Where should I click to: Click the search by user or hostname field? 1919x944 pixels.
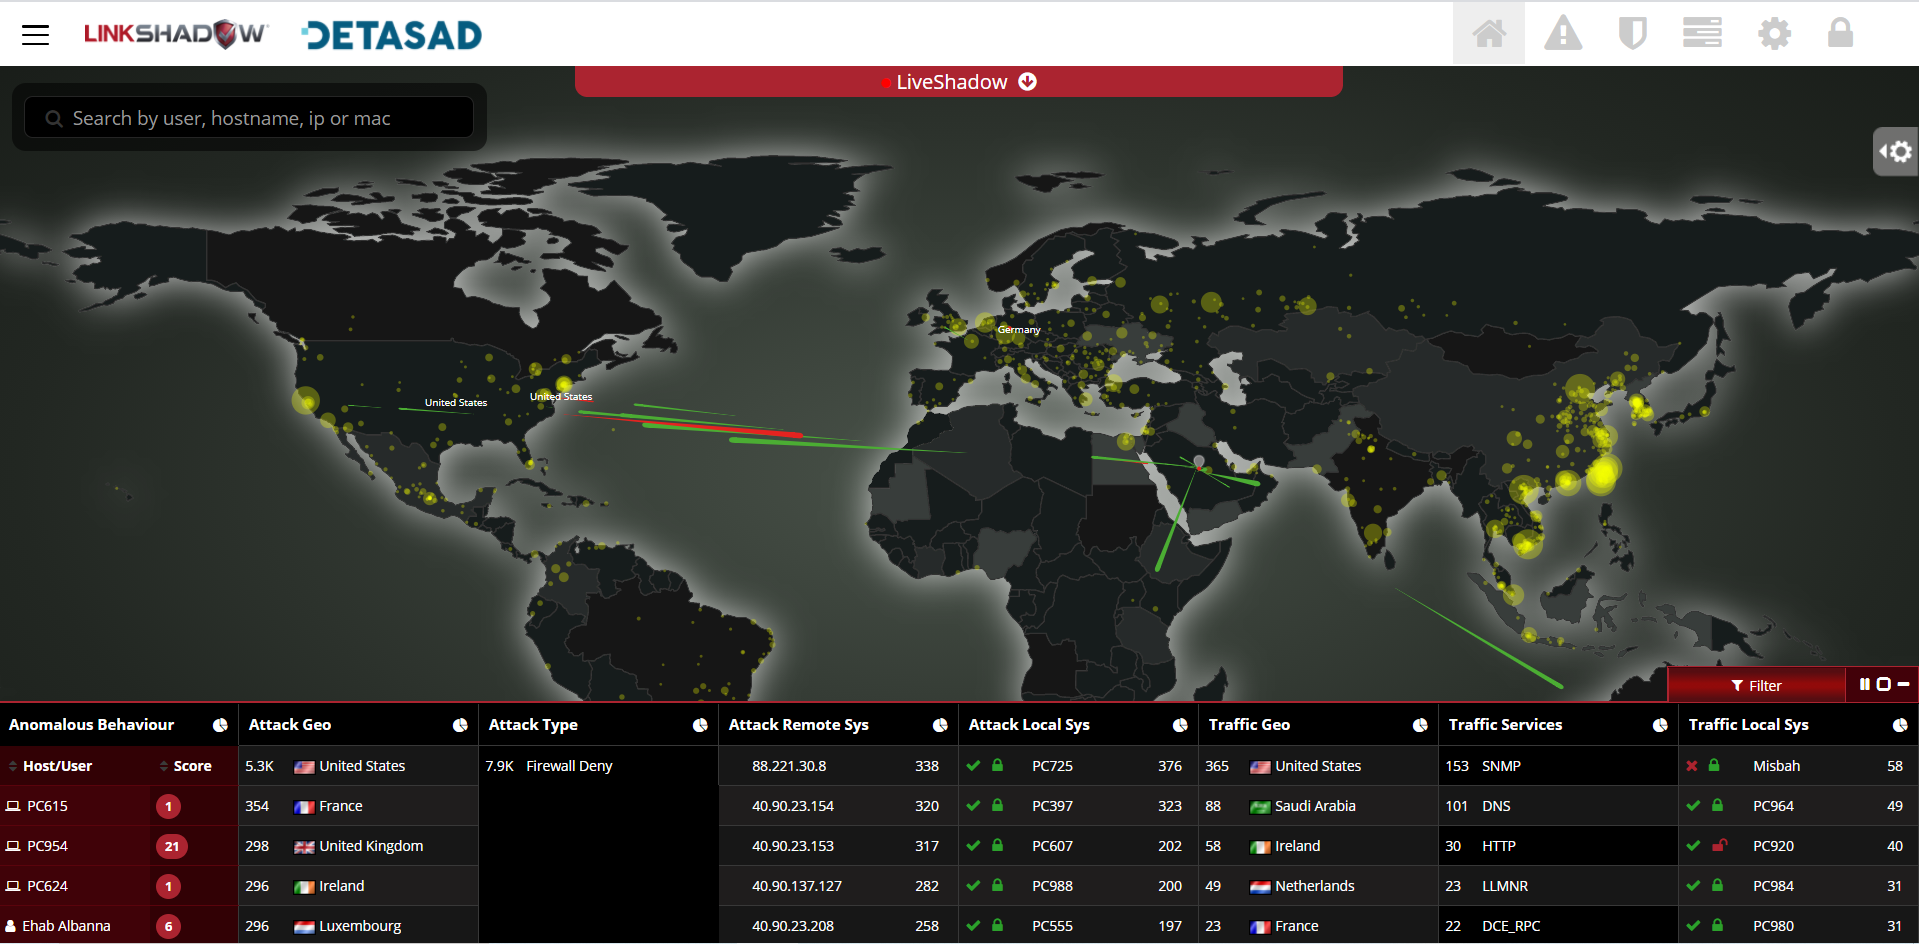pos(250,118)
